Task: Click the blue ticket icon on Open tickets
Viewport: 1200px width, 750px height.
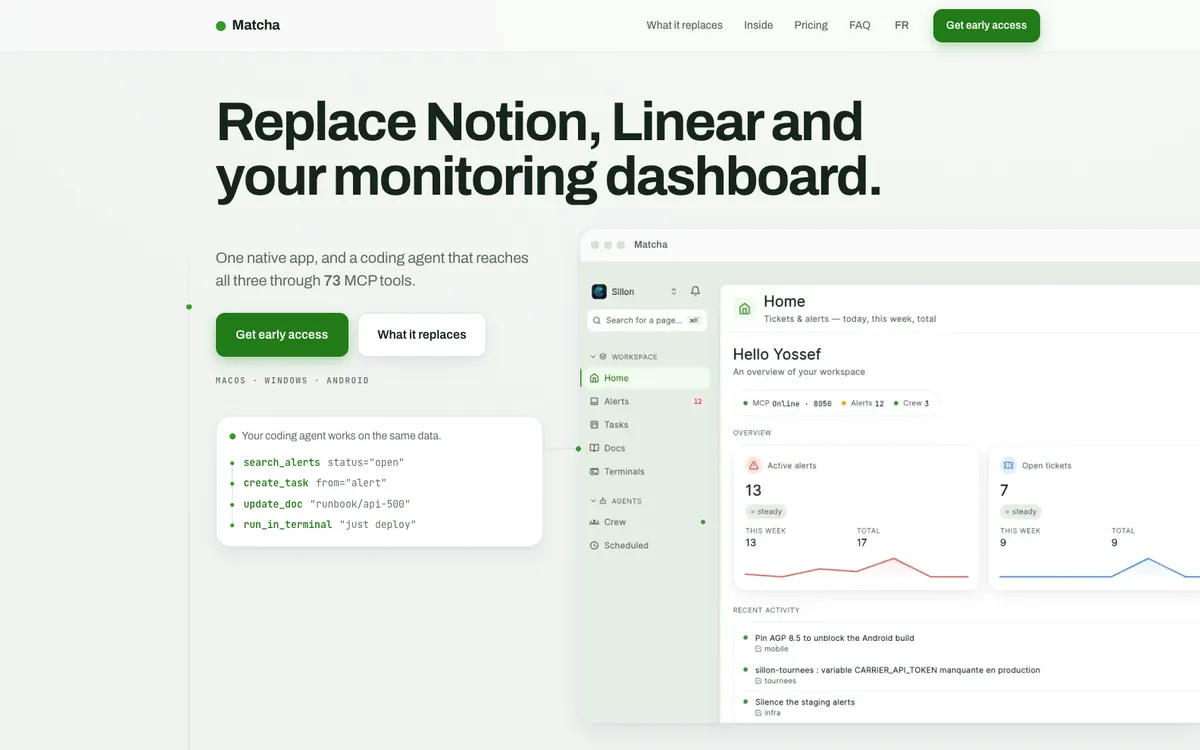Action: (x=1008, y=465)
